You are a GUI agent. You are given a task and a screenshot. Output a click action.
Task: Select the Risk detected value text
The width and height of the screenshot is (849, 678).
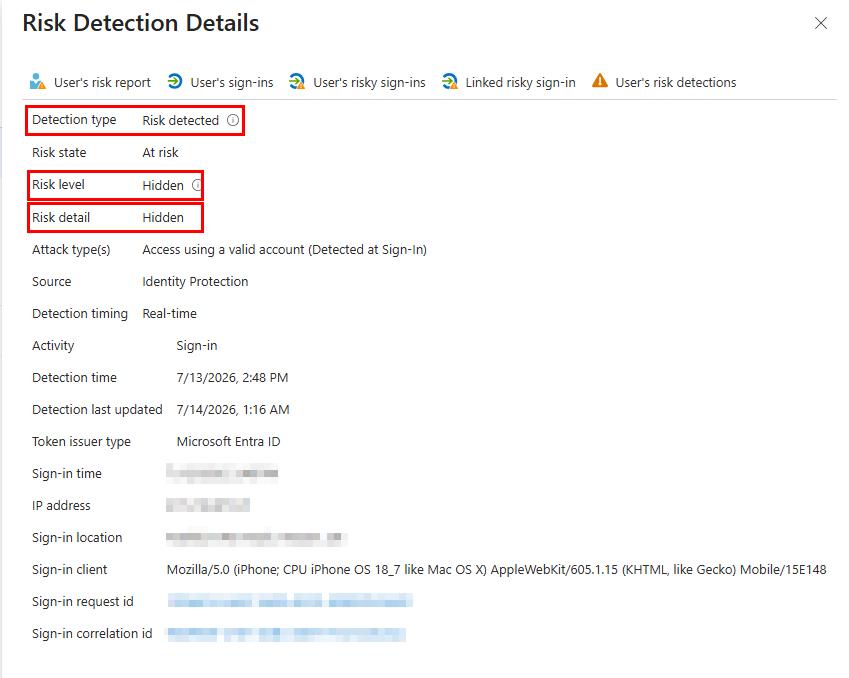(x=180, y=120)
